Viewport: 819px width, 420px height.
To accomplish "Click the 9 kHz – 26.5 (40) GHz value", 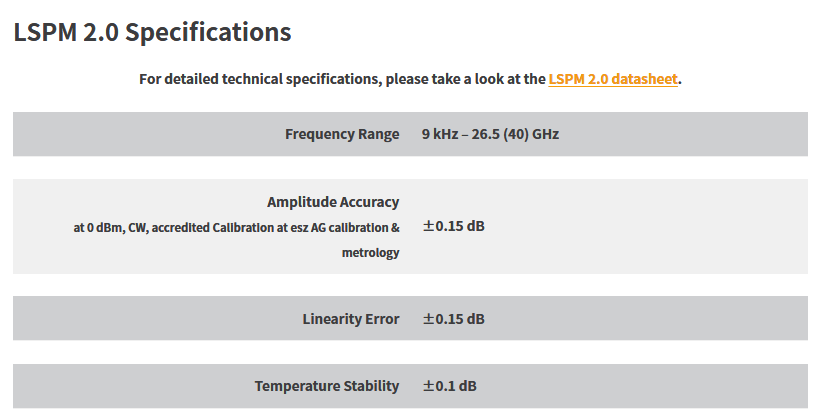I will tap(490, 134).
